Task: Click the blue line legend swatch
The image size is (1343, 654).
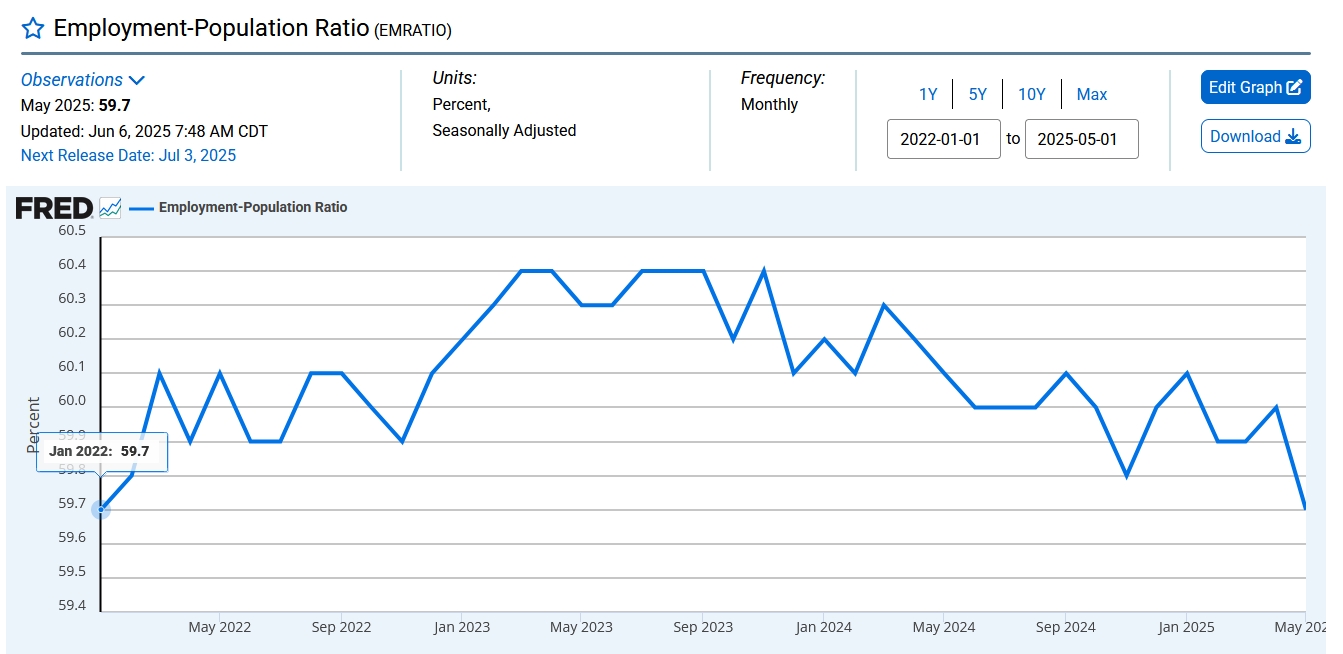Action: 142,208
